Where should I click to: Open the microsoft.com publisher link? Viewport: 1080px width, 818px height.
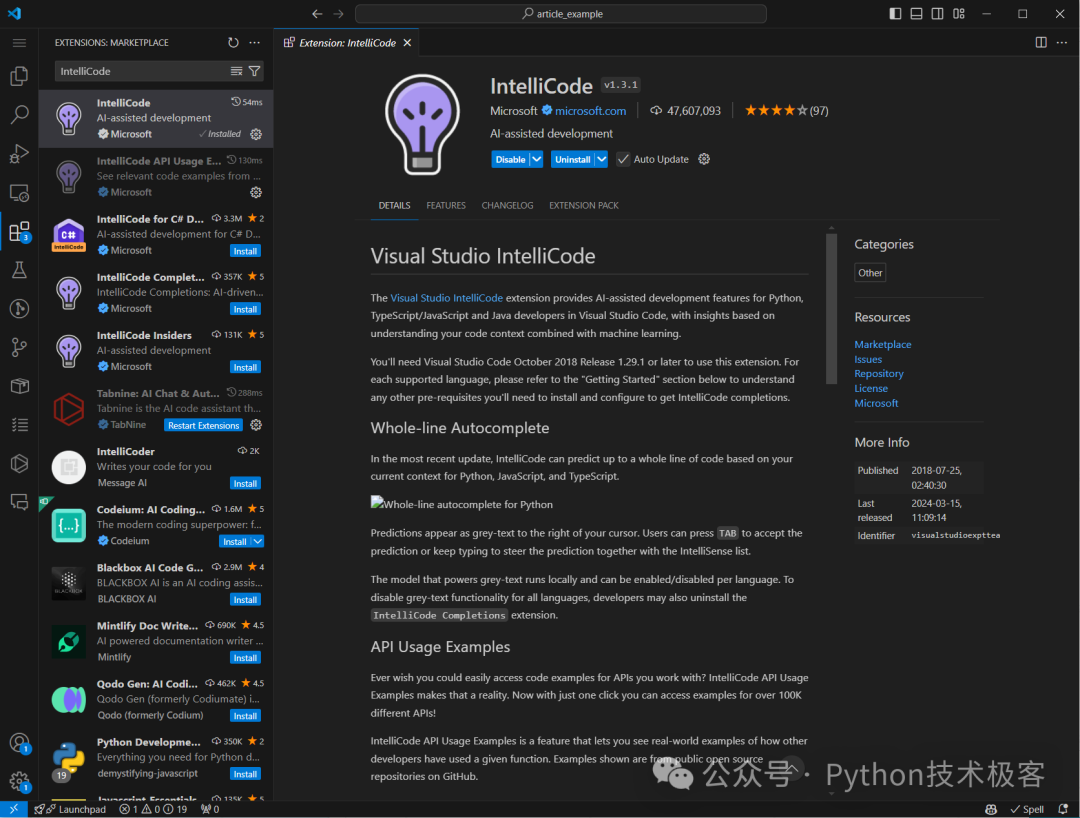pyautogui.click(x=590, y=111)
